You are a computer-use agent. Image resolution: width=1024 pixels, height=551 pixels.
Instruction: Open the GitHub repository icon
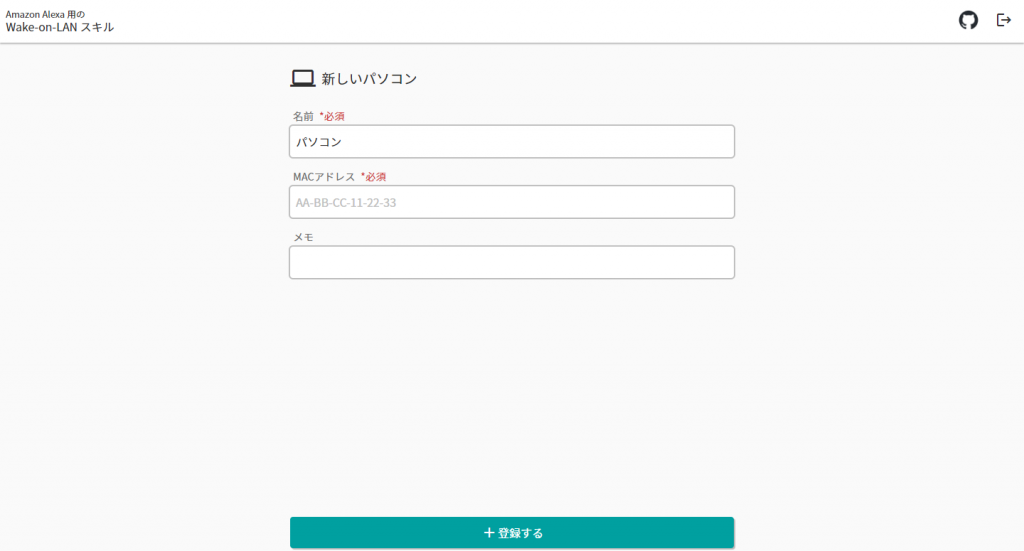tap(968, 20)
